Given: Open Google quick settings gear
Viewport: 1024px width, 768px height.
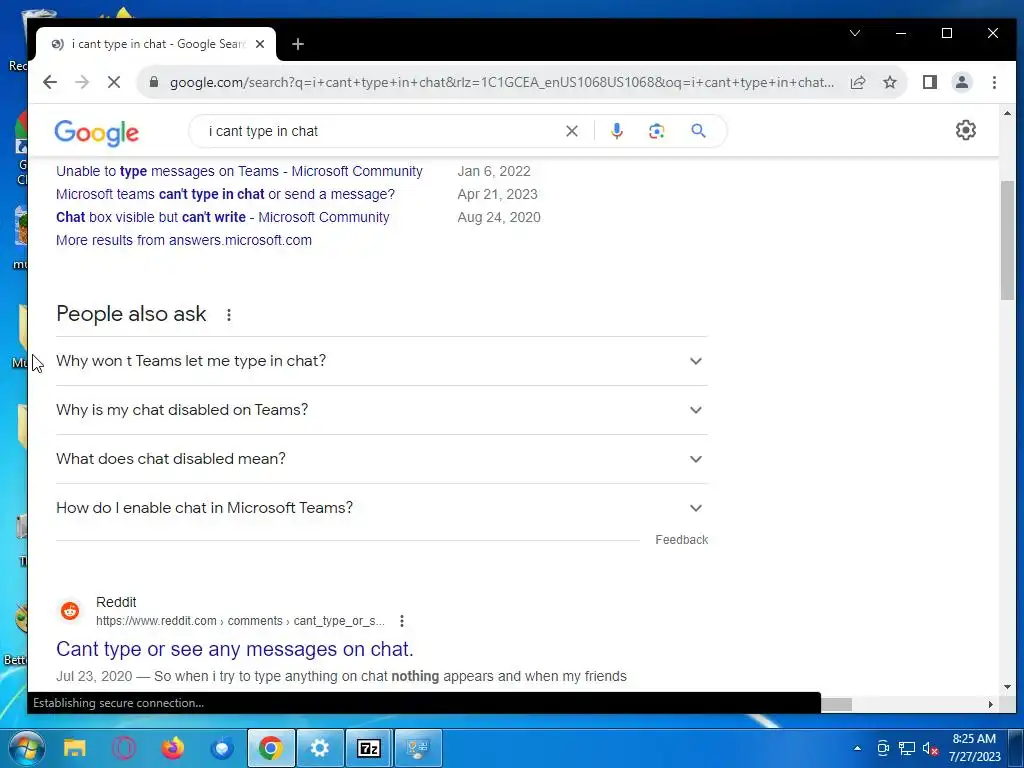Looking at the screenshot, I should click(x=965, y=130).
